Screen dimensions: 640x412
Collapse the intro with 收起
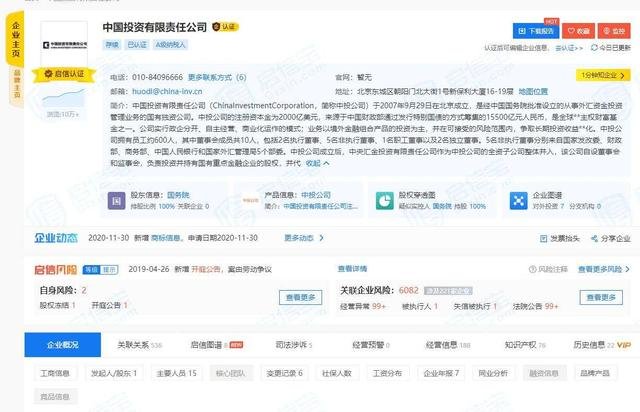tap(317, 163)
